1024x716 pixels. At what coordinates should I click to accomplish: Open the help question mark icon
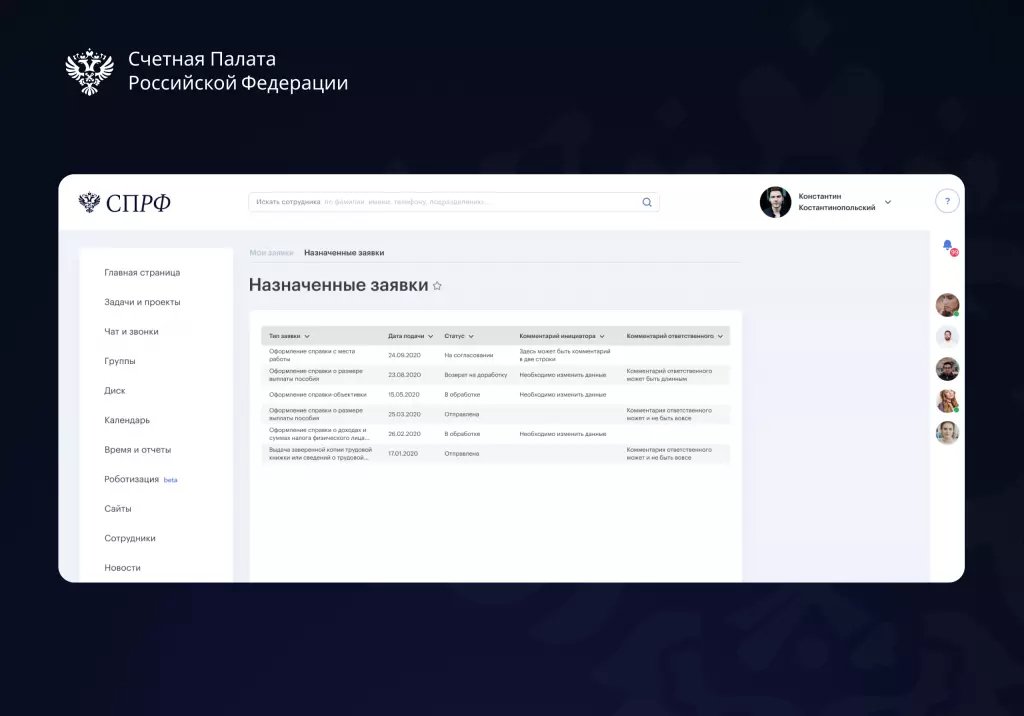pos(947,201)
